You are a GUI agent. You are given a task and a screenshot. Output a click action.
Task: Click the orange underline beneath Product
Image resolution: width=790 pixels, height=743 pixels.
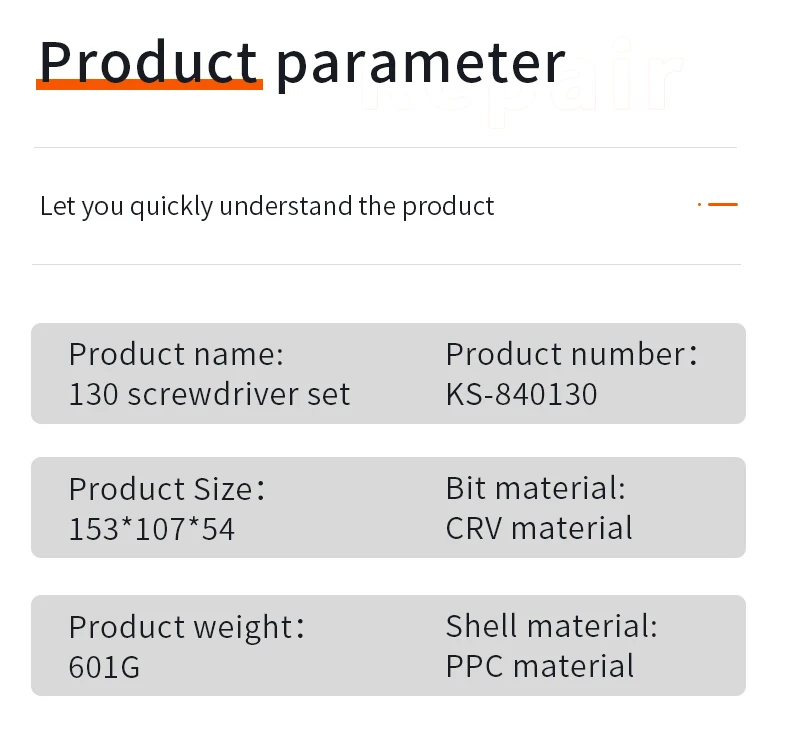[150, 85]
